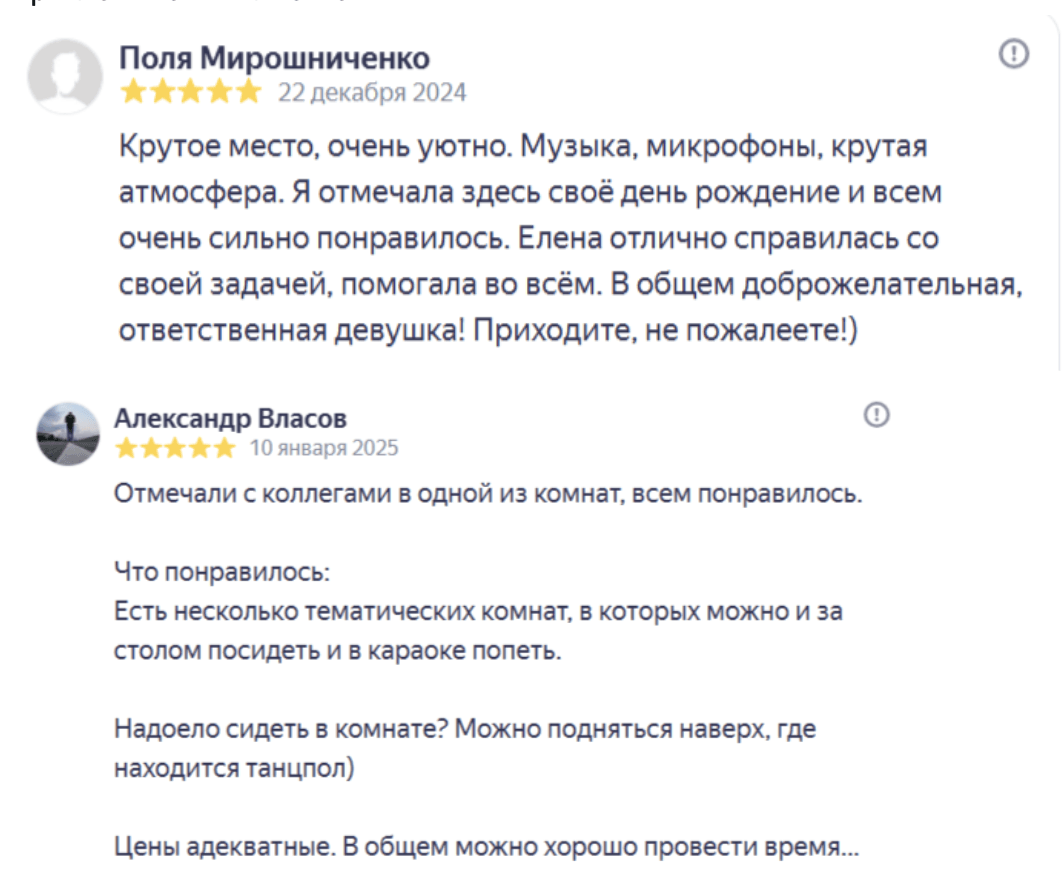The height and width of the screenshot is (880, 1062).
Task: Click the fifth star of Поля Мирошниченко's rating
Action: pos(248,93)
